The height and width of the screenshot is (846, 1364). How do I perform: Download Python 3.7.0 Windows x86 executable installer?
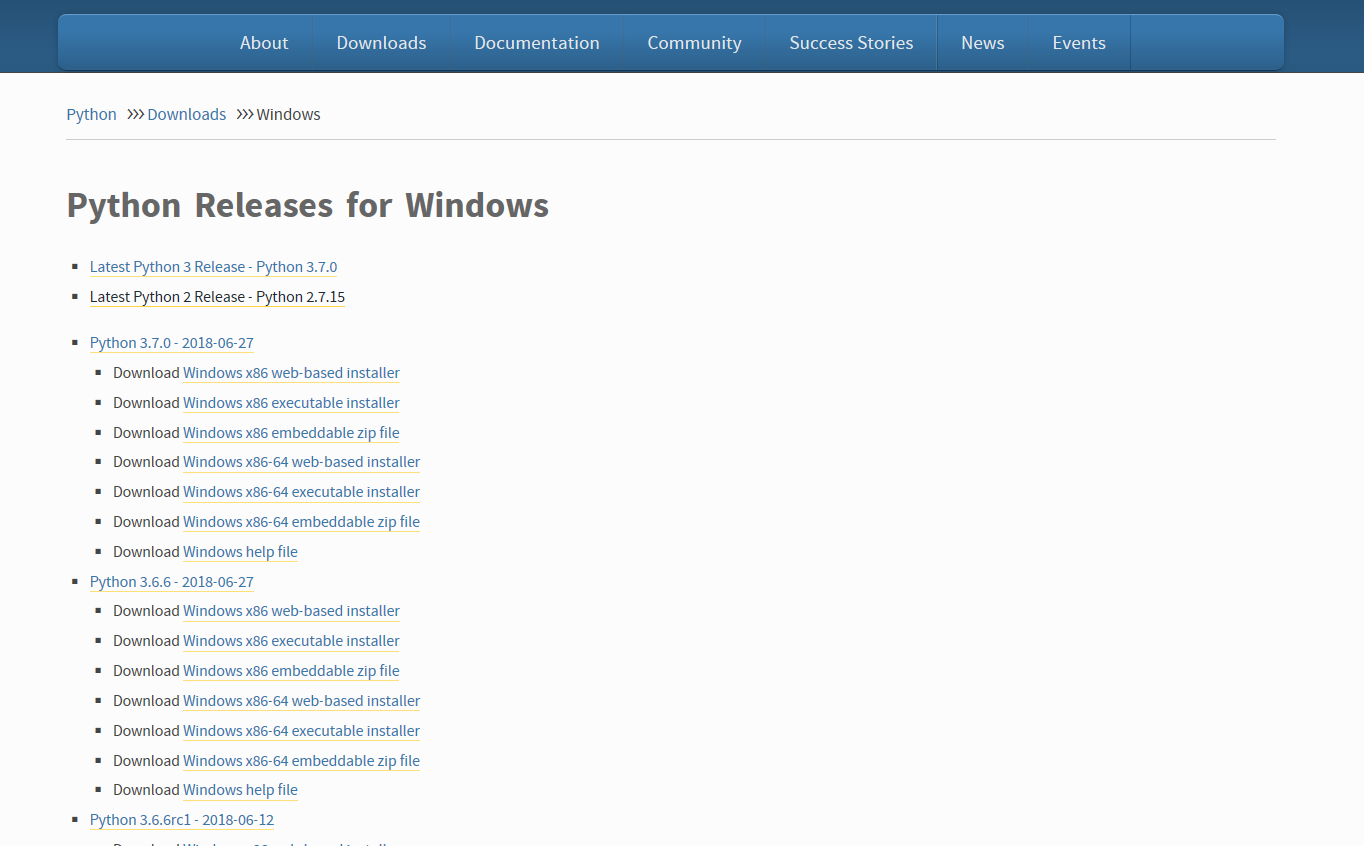291,403
